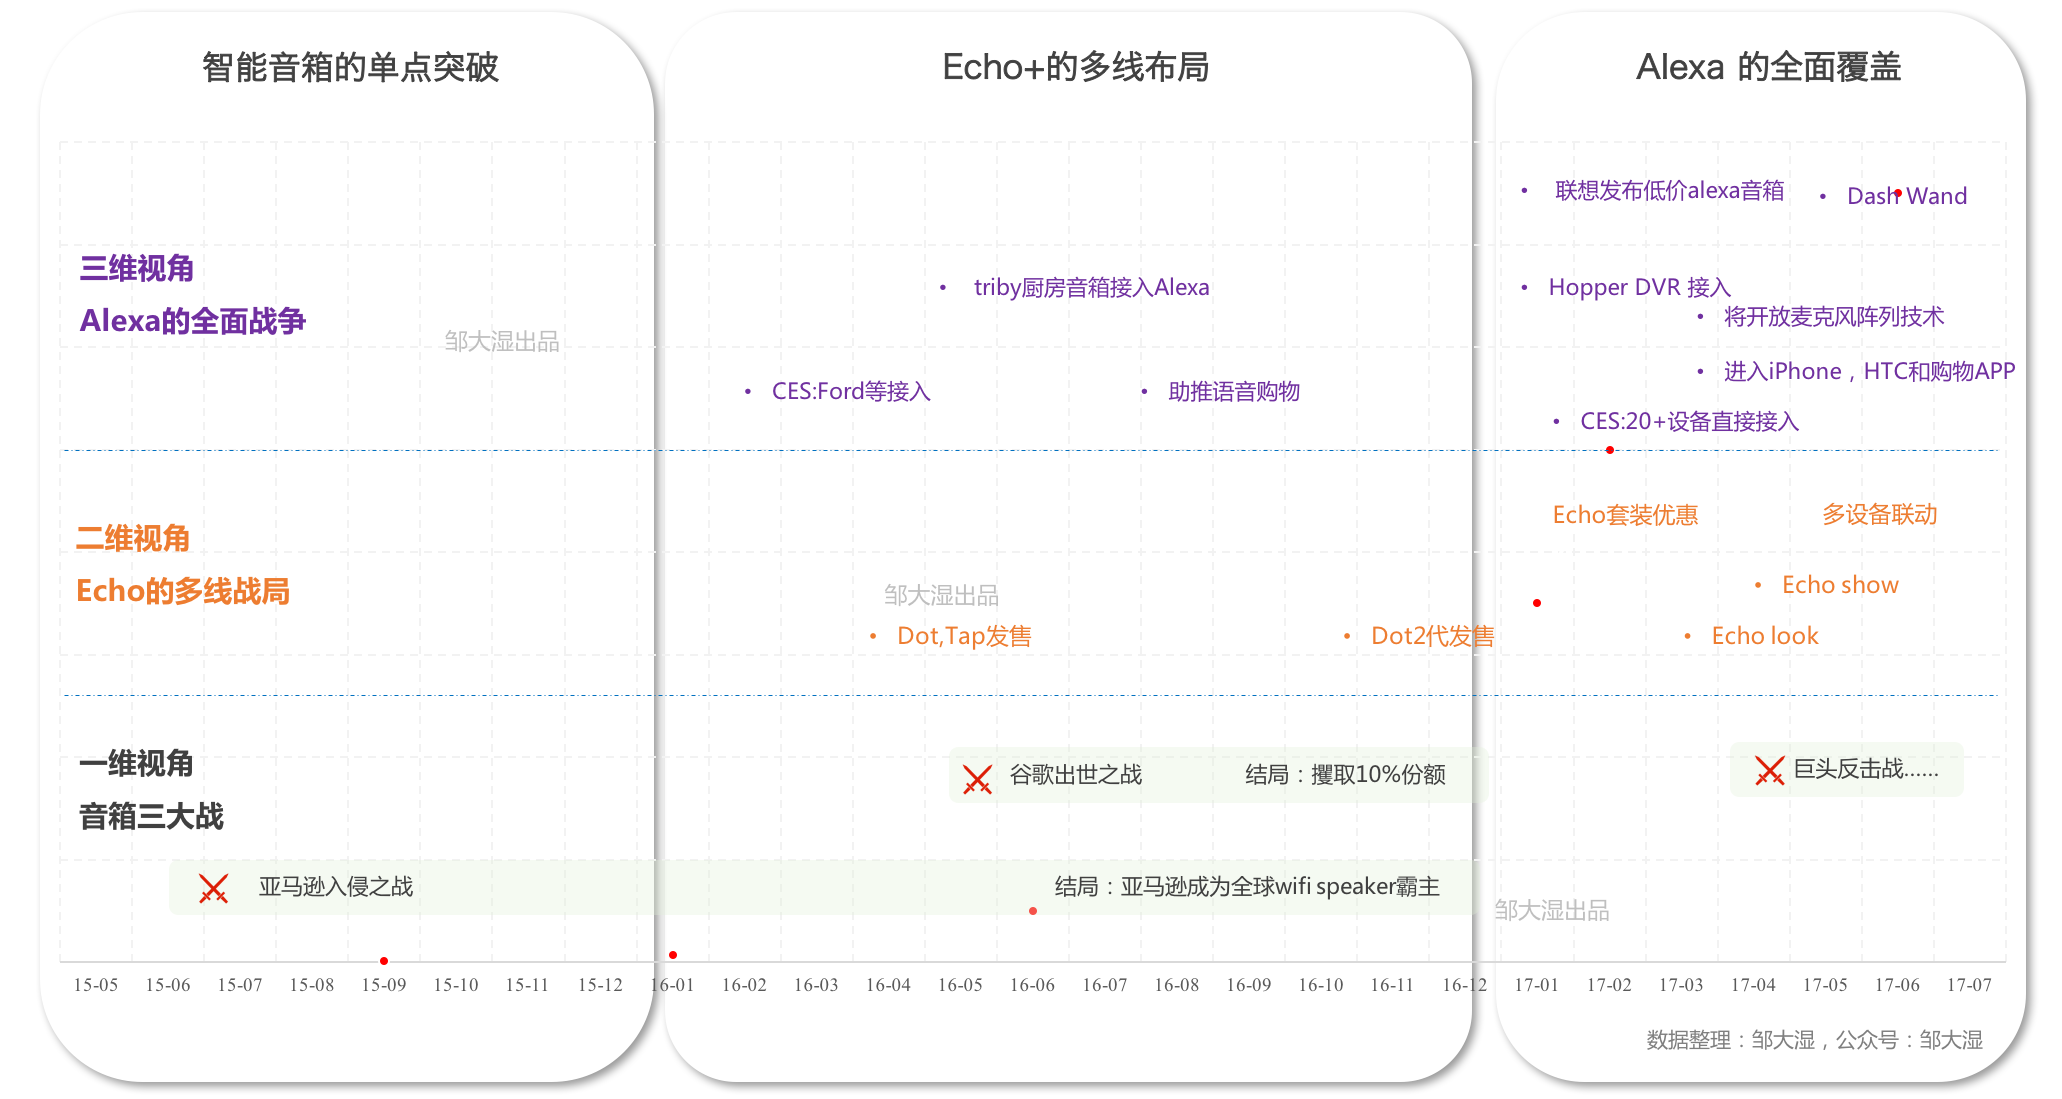Click the Echo的多线战局 heading
Image resolution: width=2062 pixels, height=1099 pixels.
[x=183, y=591]
